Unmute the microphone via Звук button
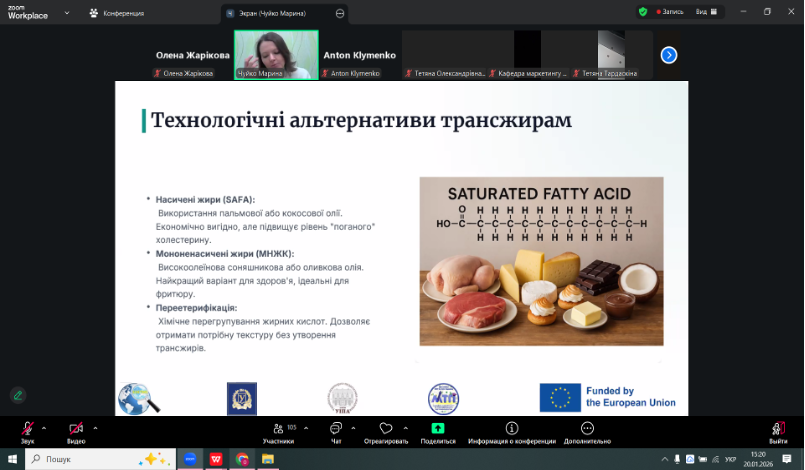The image size is (805, 470). 27,433
